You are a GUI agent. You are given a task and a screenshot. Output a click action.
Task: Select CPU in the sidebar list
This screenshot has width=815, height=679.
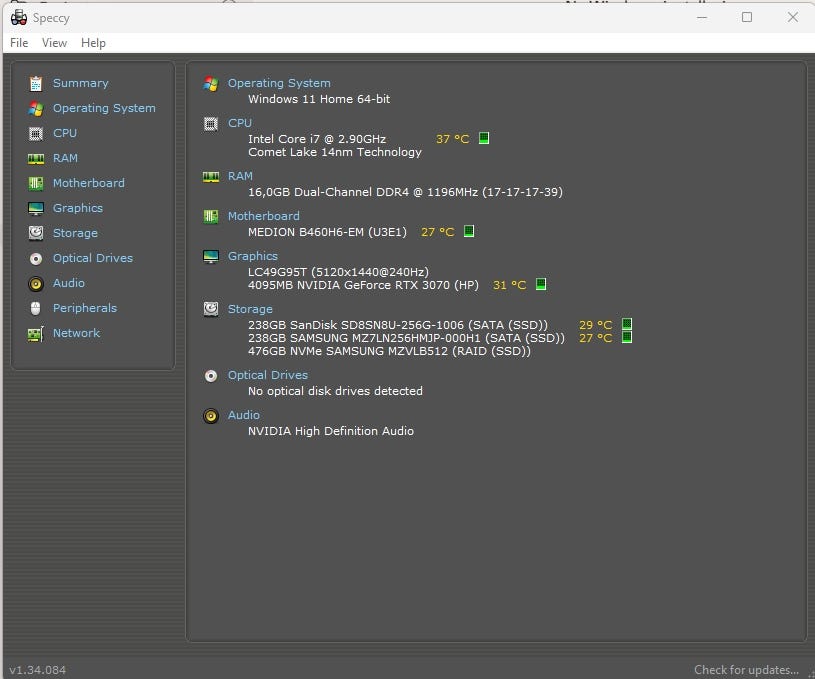(x=65, y=133)
